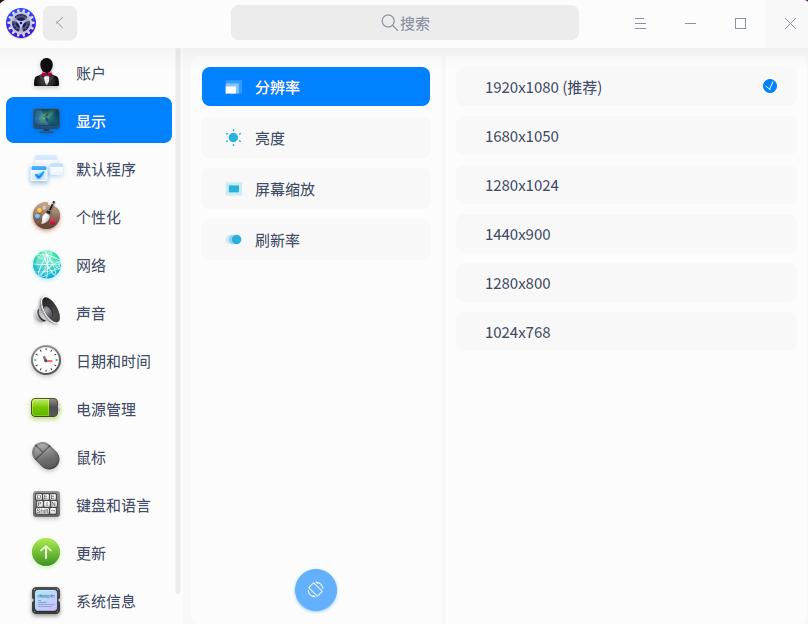
Task: Click the 键盘和语言 (Keyboard) icon
Action: [45, 505]
